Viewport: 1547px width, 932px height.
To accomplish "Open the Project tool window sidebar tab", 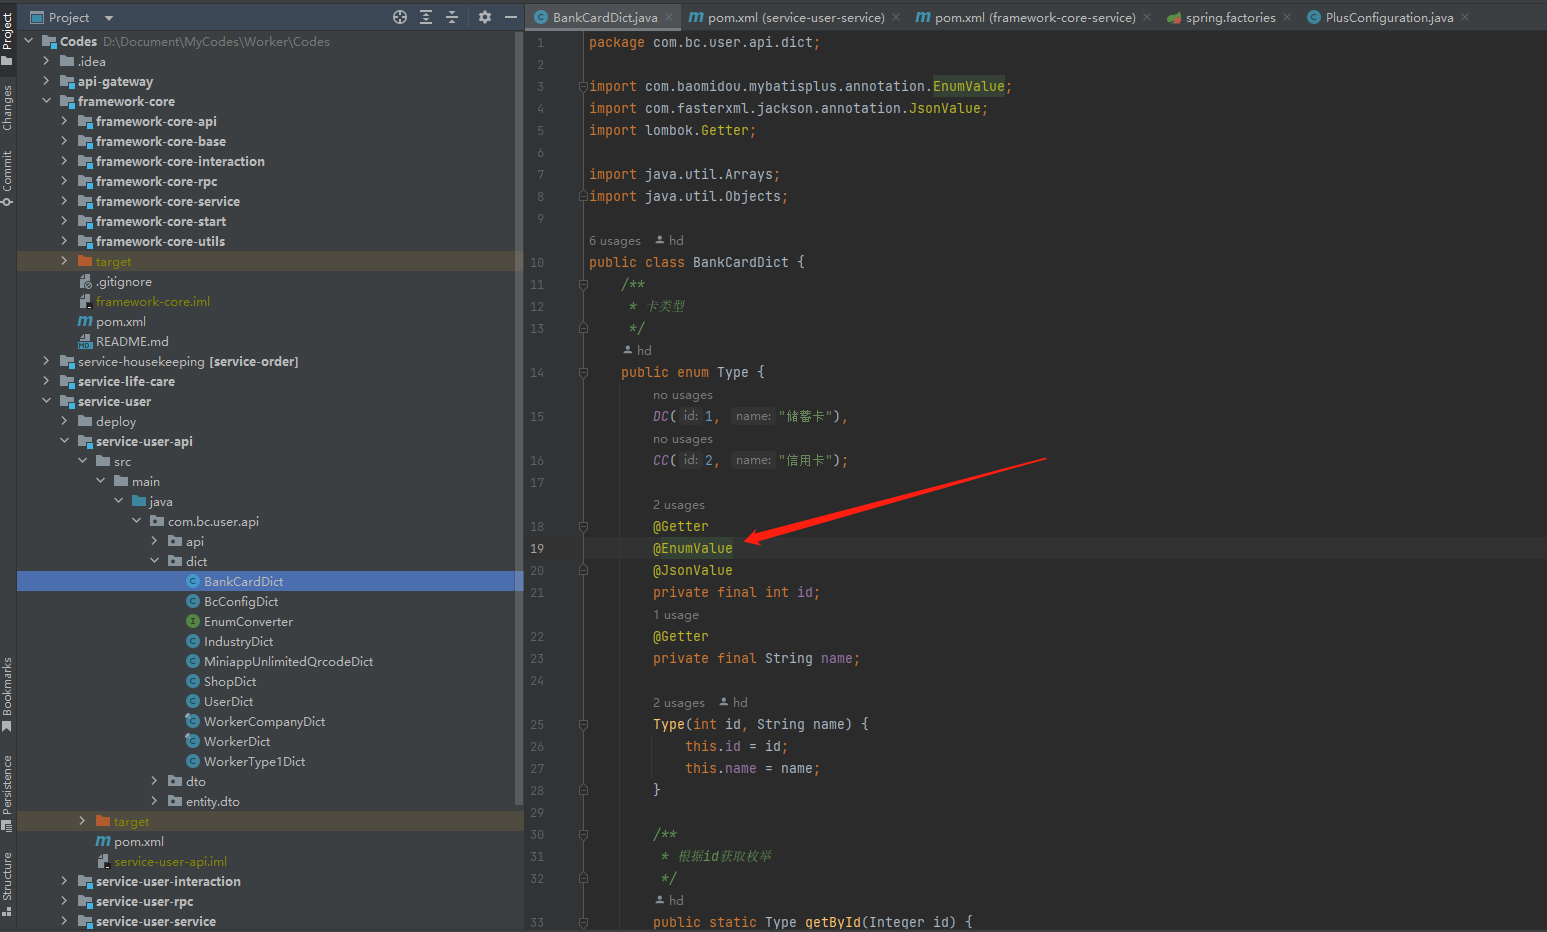I will pyautogui.click(x=7, y=37).
